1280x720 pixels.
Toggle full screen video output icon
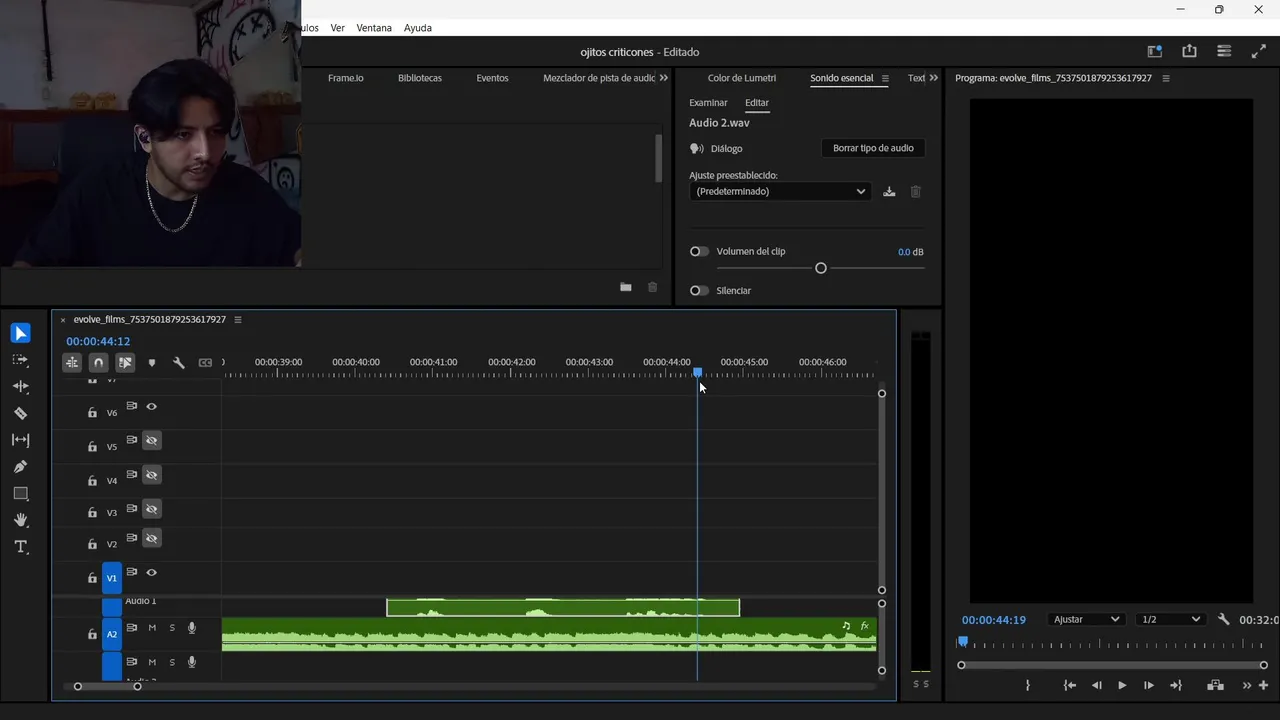pos(1258,52)
